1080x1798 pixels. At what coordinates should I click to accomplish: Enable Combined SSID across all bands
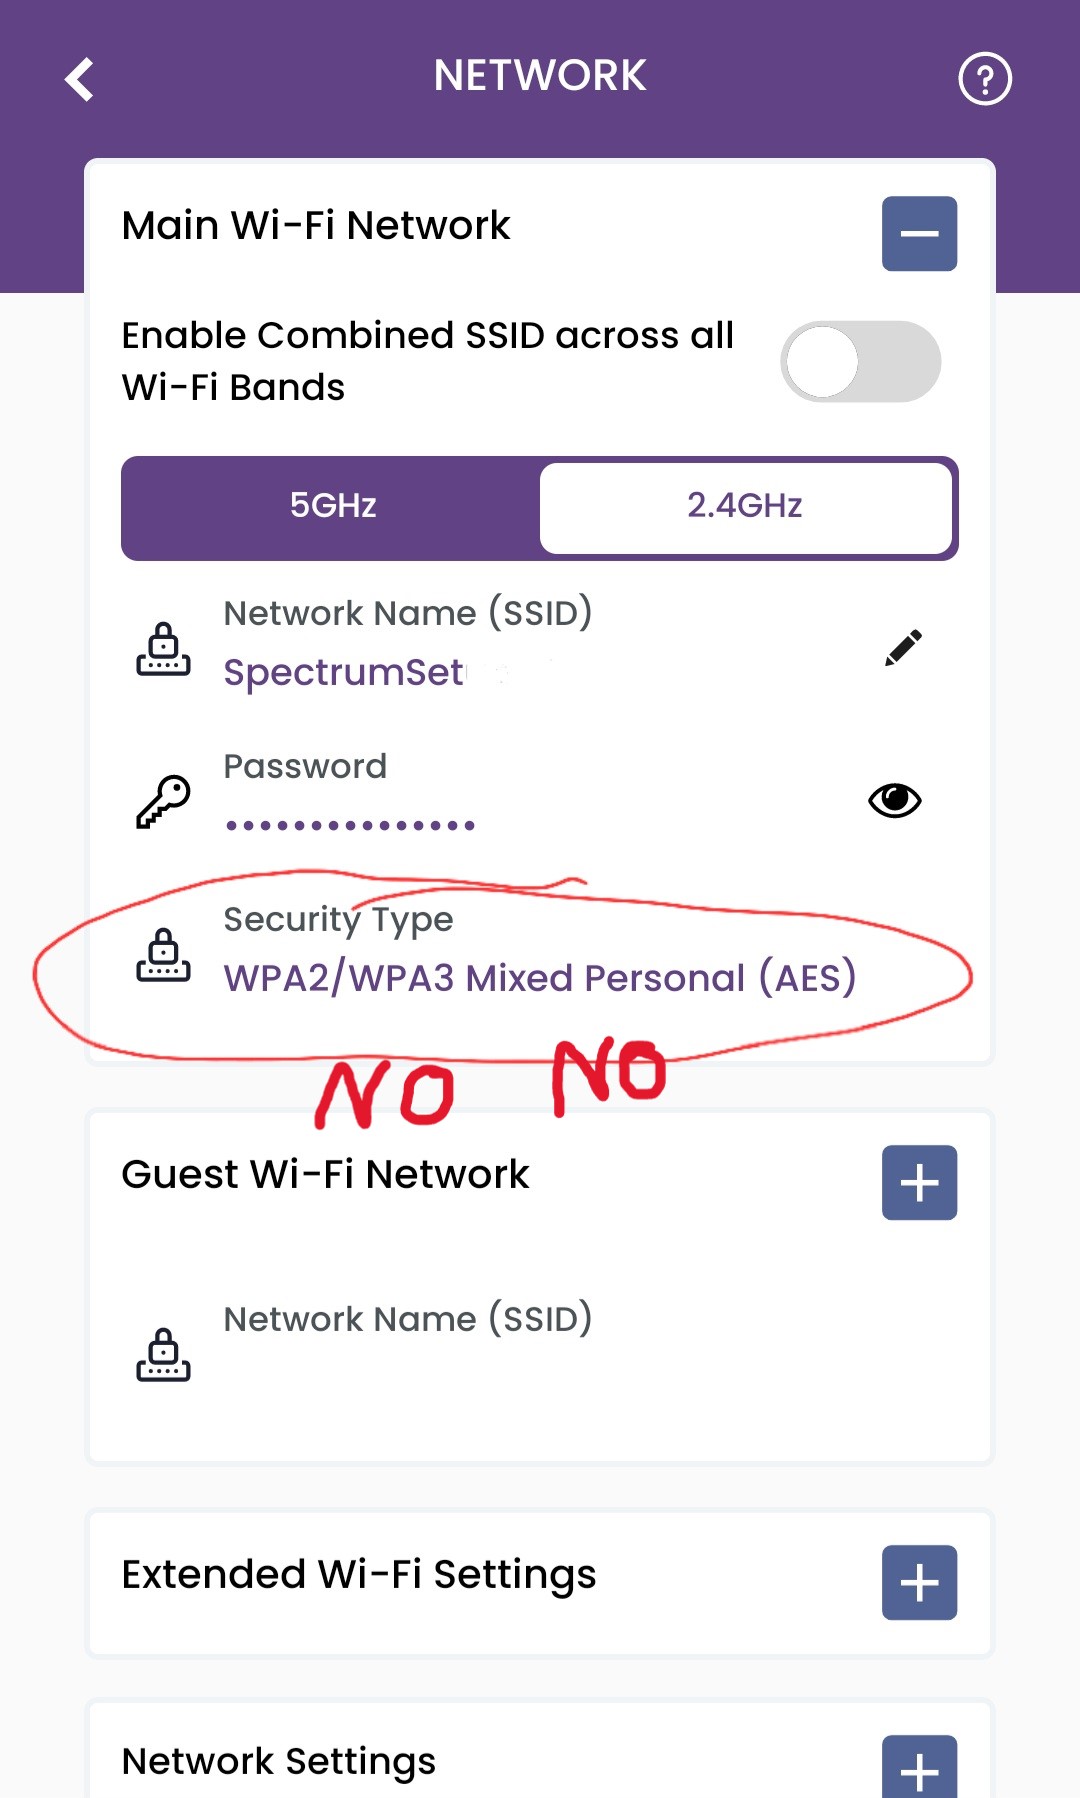tap(860, 362)
